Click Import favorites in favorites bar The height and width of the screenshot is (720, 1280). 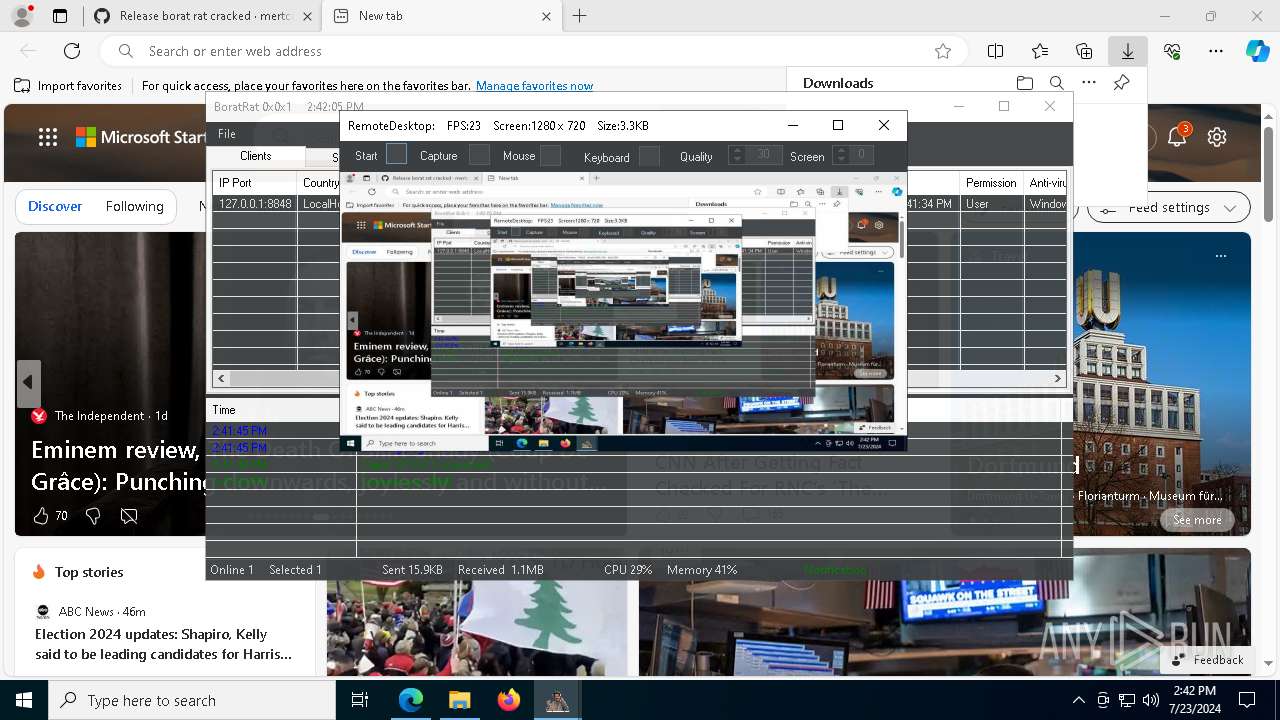68,86
